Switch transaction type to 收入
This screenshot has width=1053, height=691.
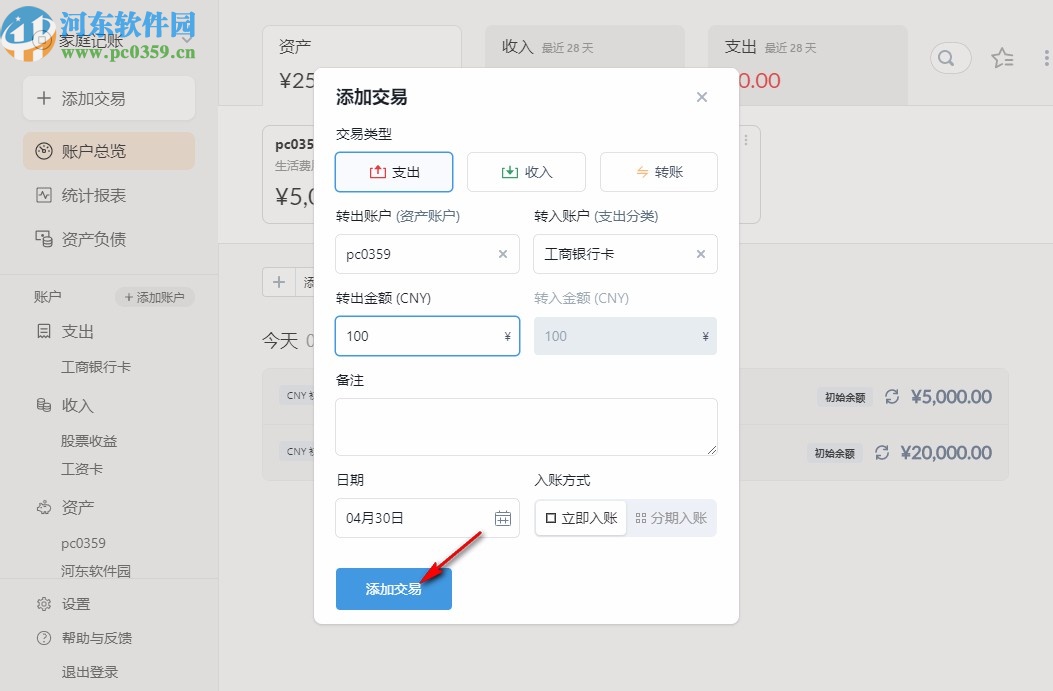(526, 171)
